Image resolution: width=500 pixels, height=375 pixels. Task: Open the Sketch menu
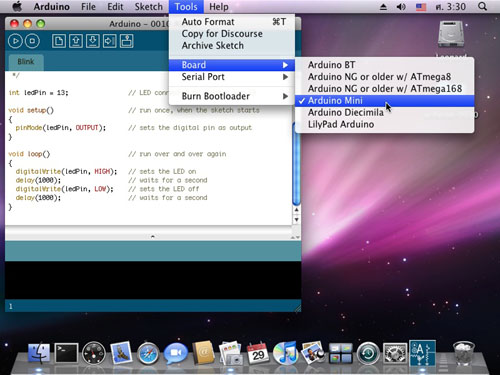149,7
